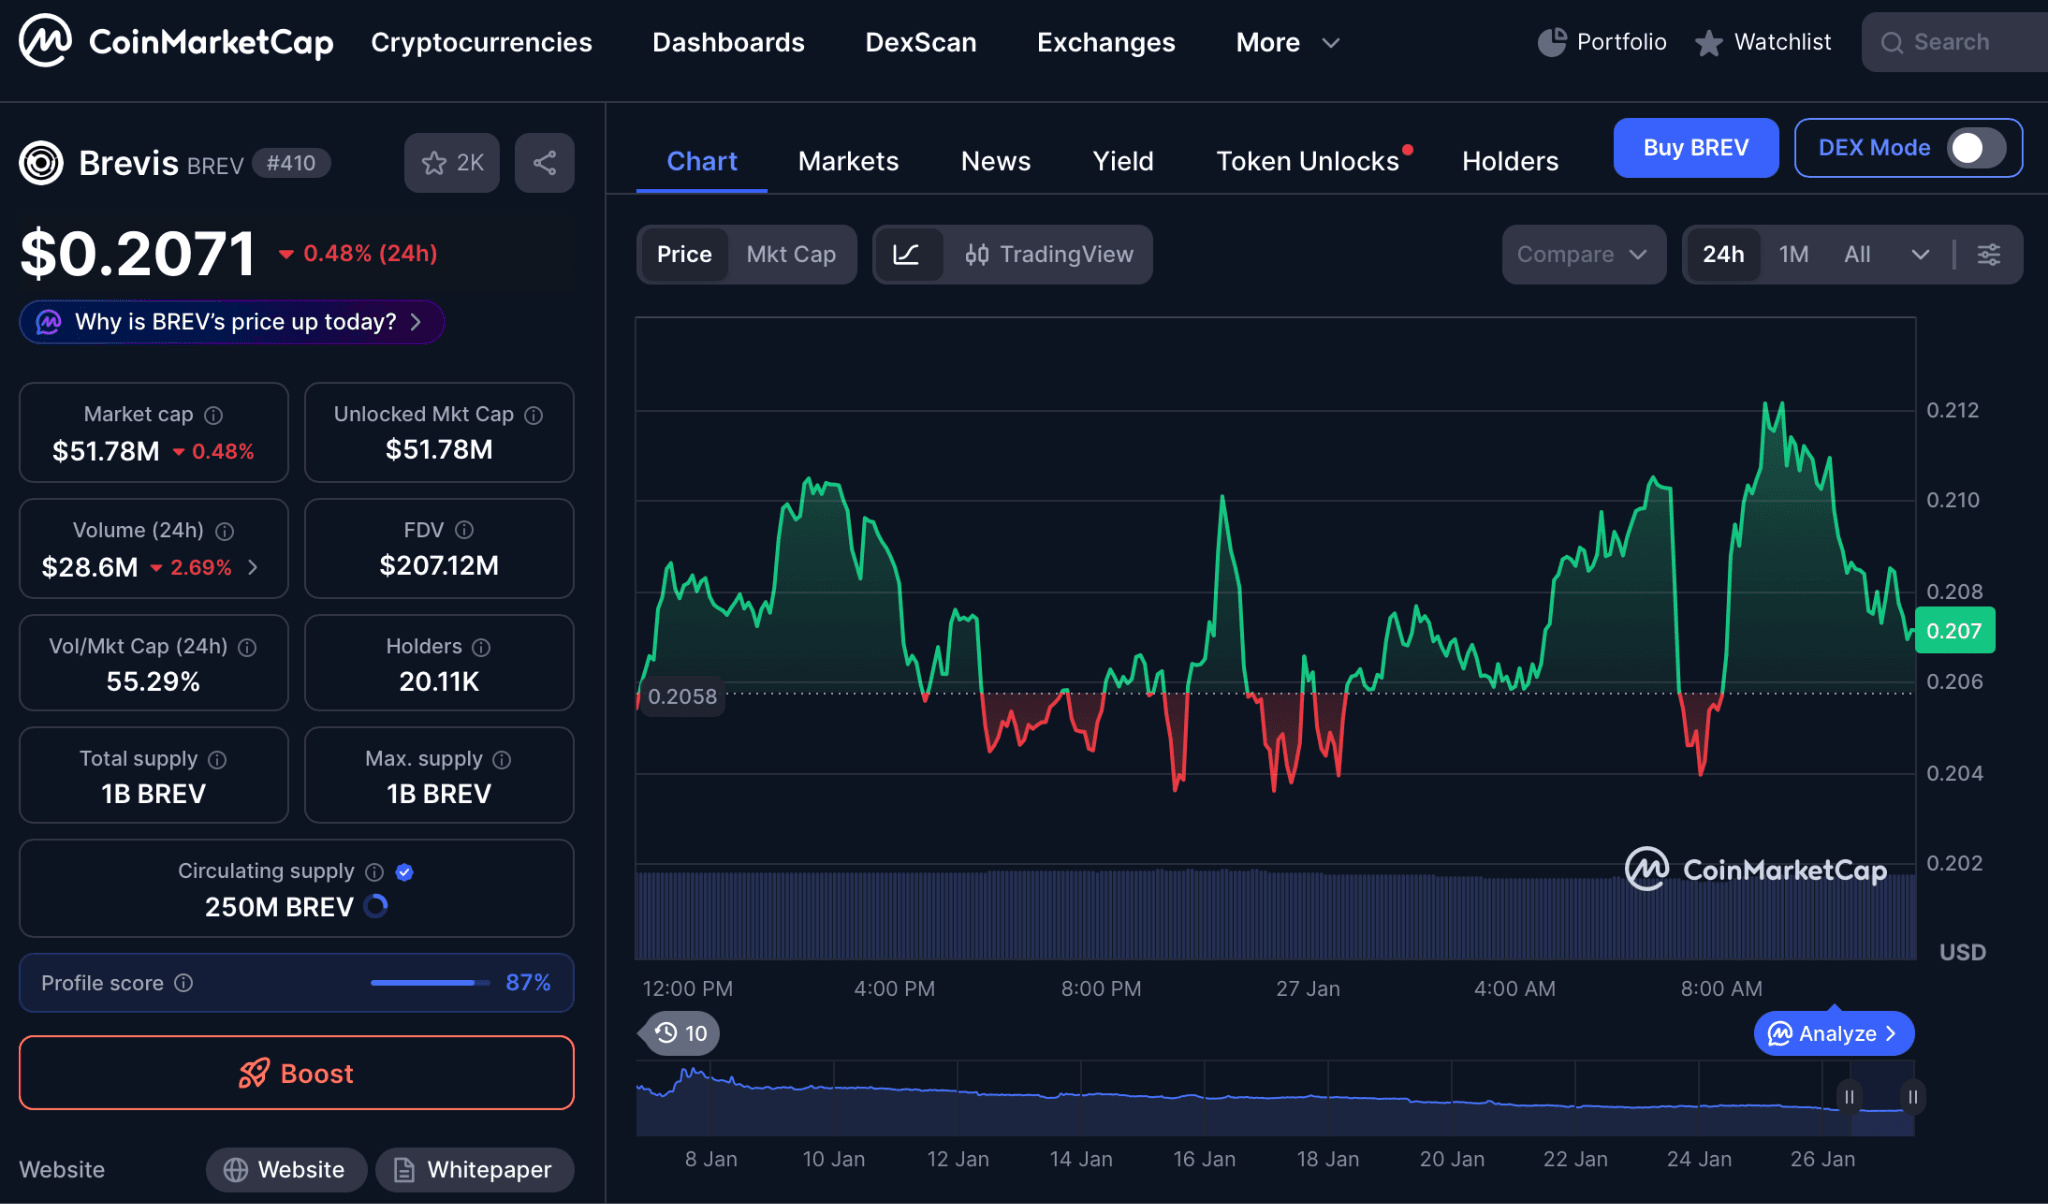Open the More navigation menu
Viewport: 2048px width, 1204px height.
pyautogui.click(x=1287, y=42)
